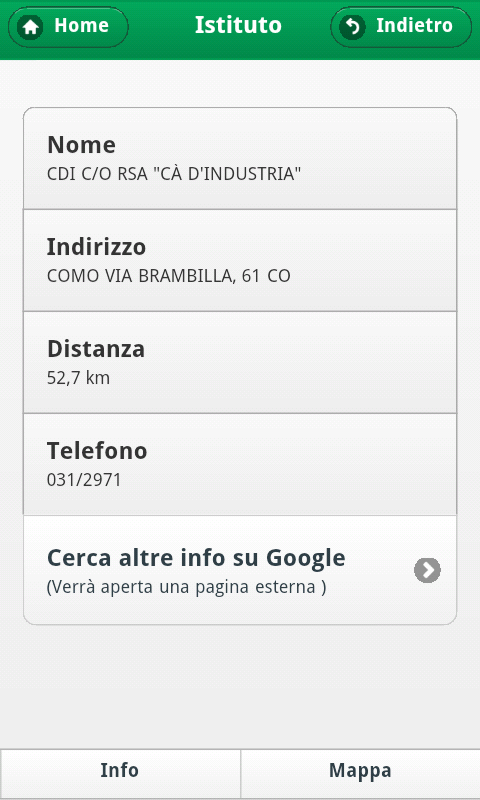Select the Distanza heading
480x800 pixels.
coord(96,349)
